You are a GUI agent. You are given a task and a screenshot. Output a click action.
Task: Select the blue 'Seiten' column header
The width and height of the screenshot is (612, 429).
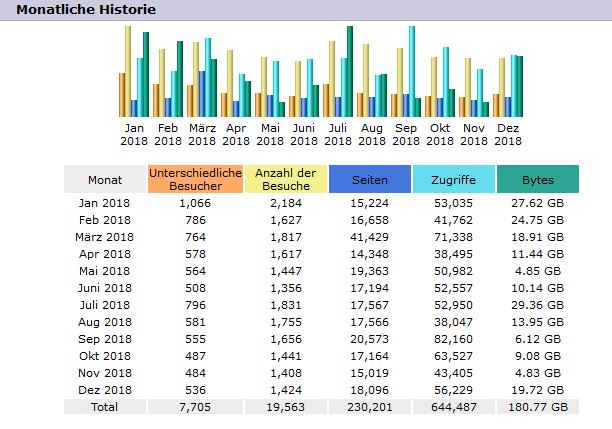click(369, 179)
